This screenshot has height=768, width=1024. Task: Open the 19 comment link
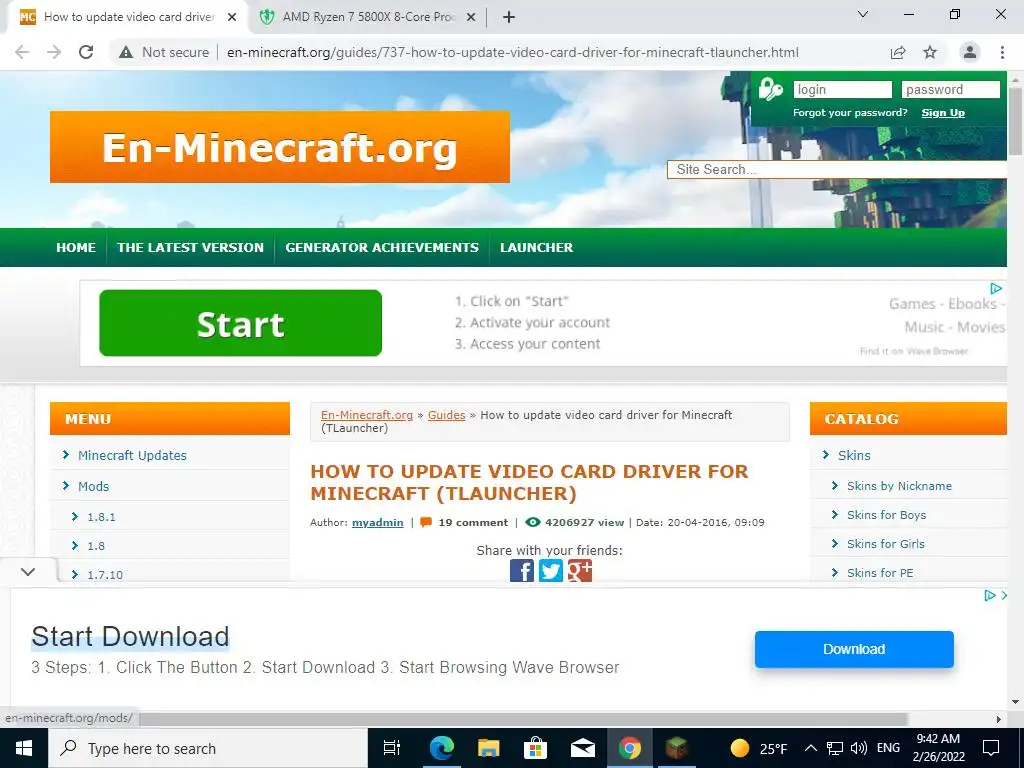coord(473,522)
